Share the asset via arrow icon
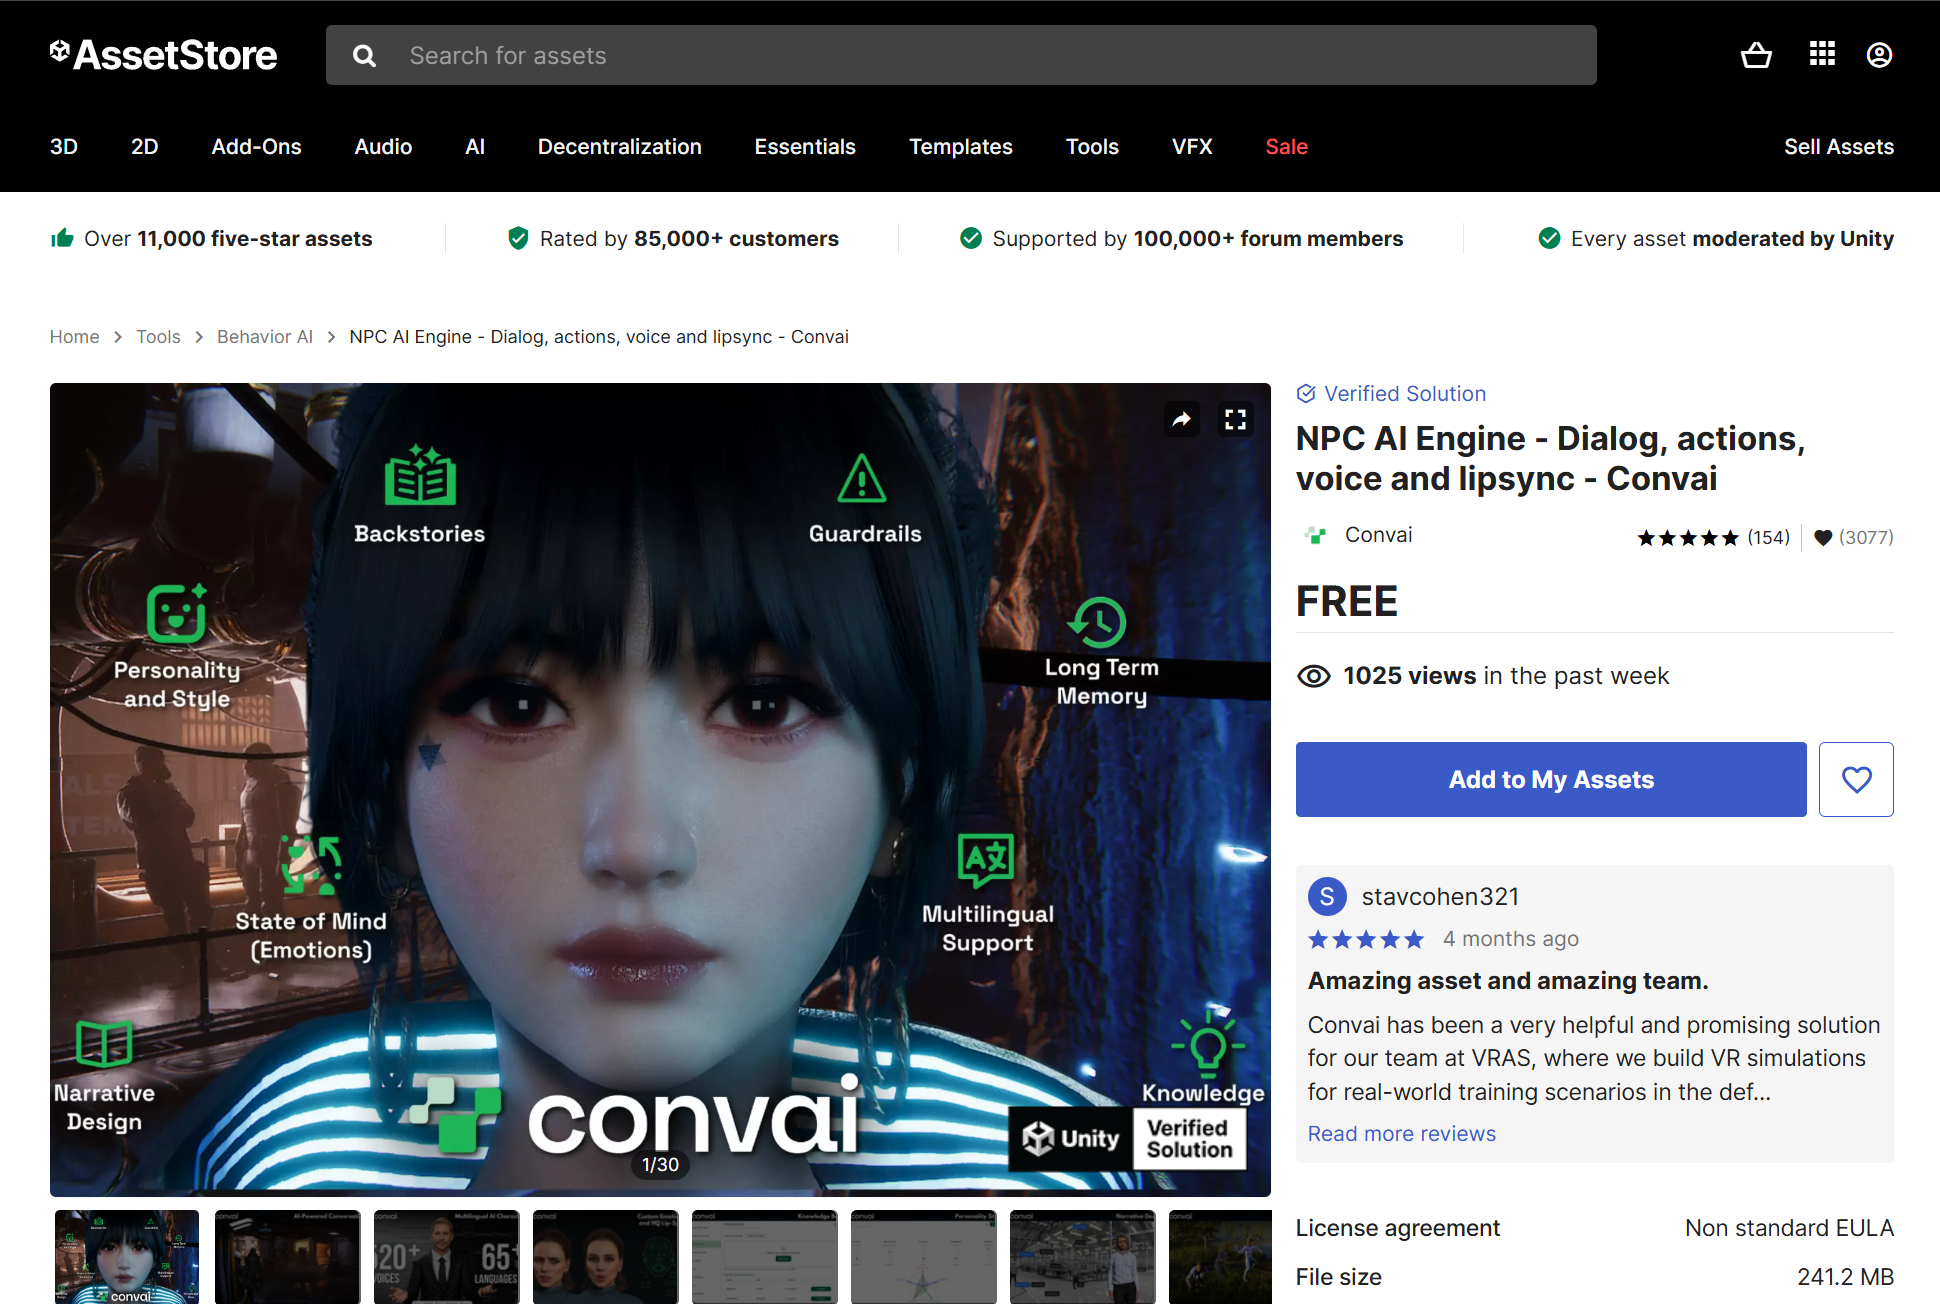 pyautogui.click(x=1182, y=419)
